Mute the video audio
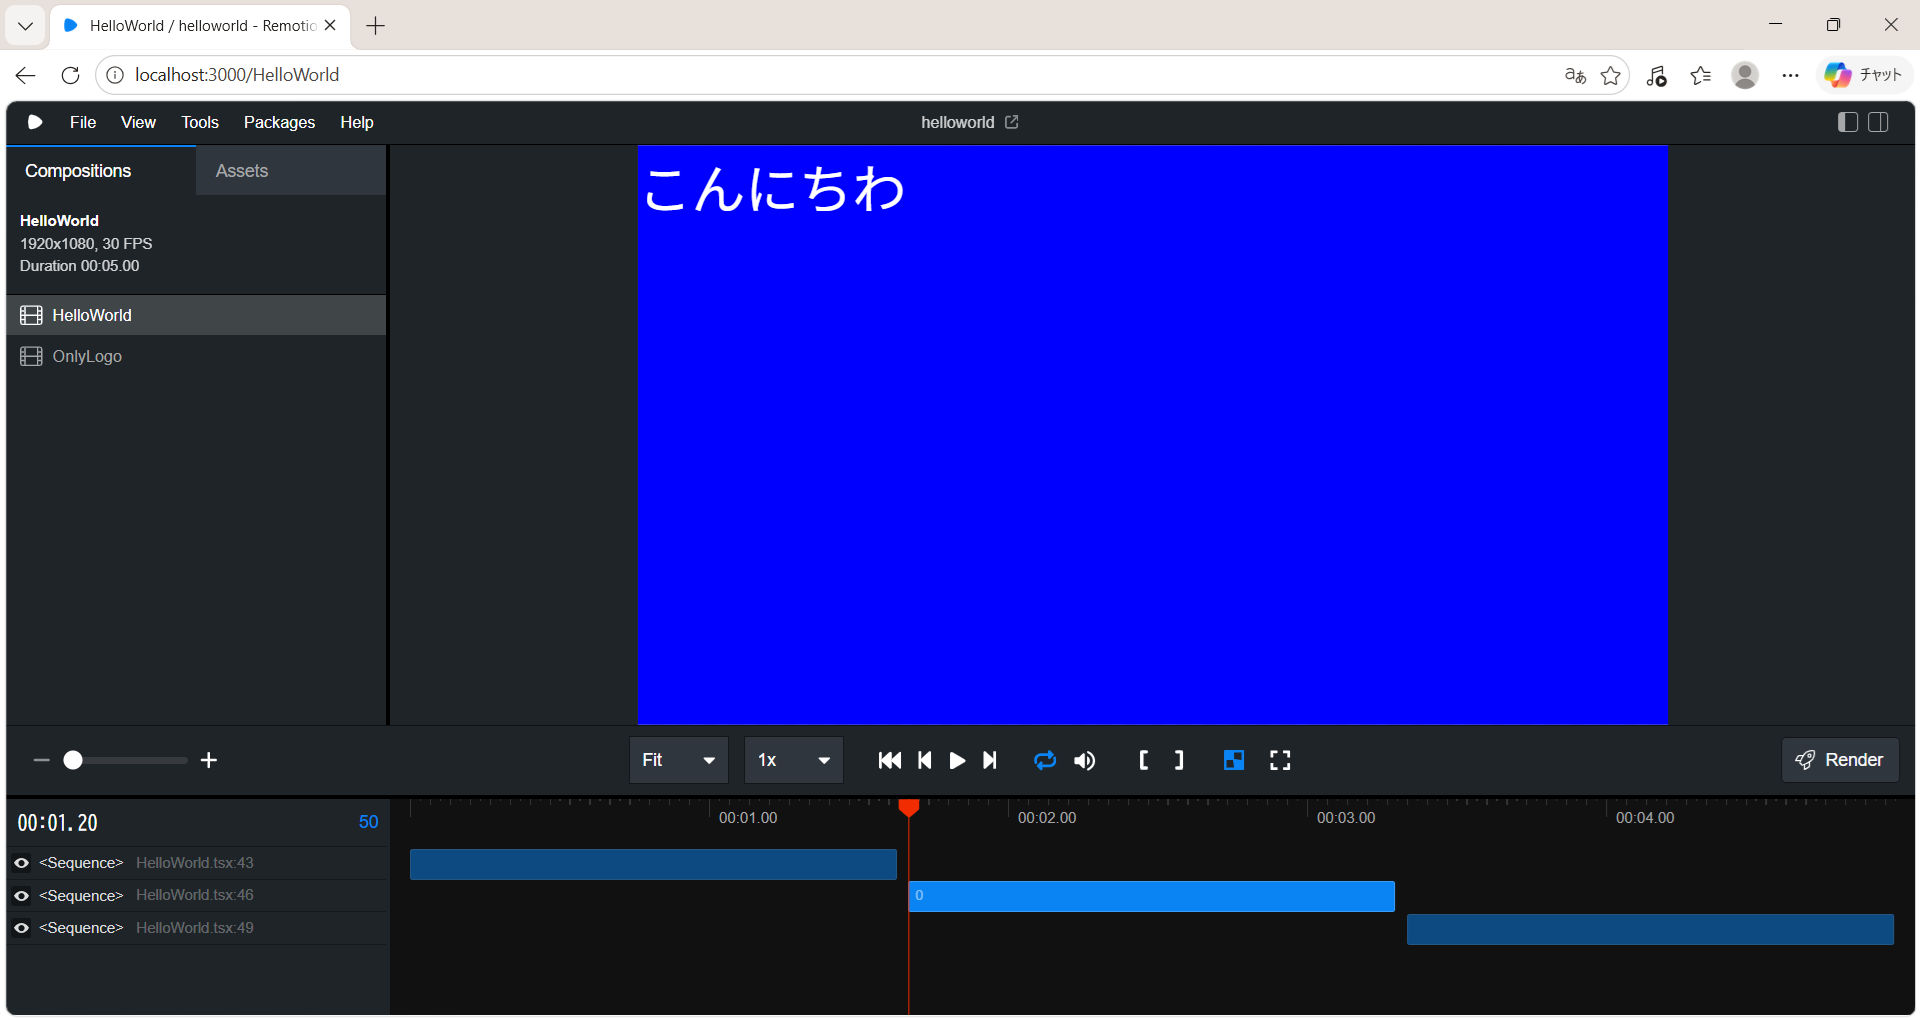Viewport: 1920px width, 1020px height. coord(1085,761)
